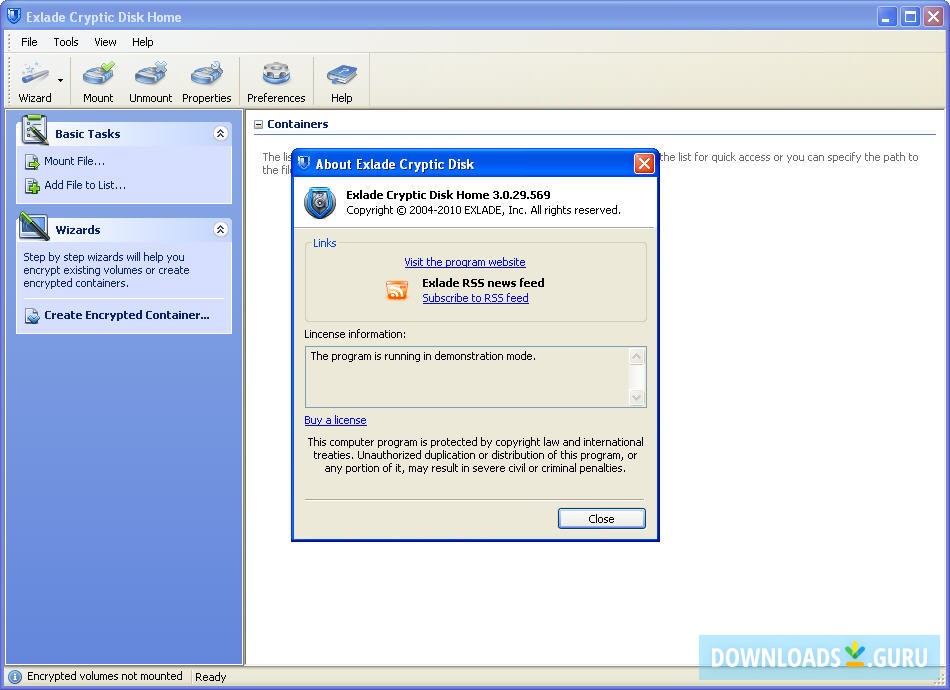Image resolution: width=950 pixels, height=690 pixels.
Task: Click the Exlade shield icon in About dialog
Action: click(318, 202)
